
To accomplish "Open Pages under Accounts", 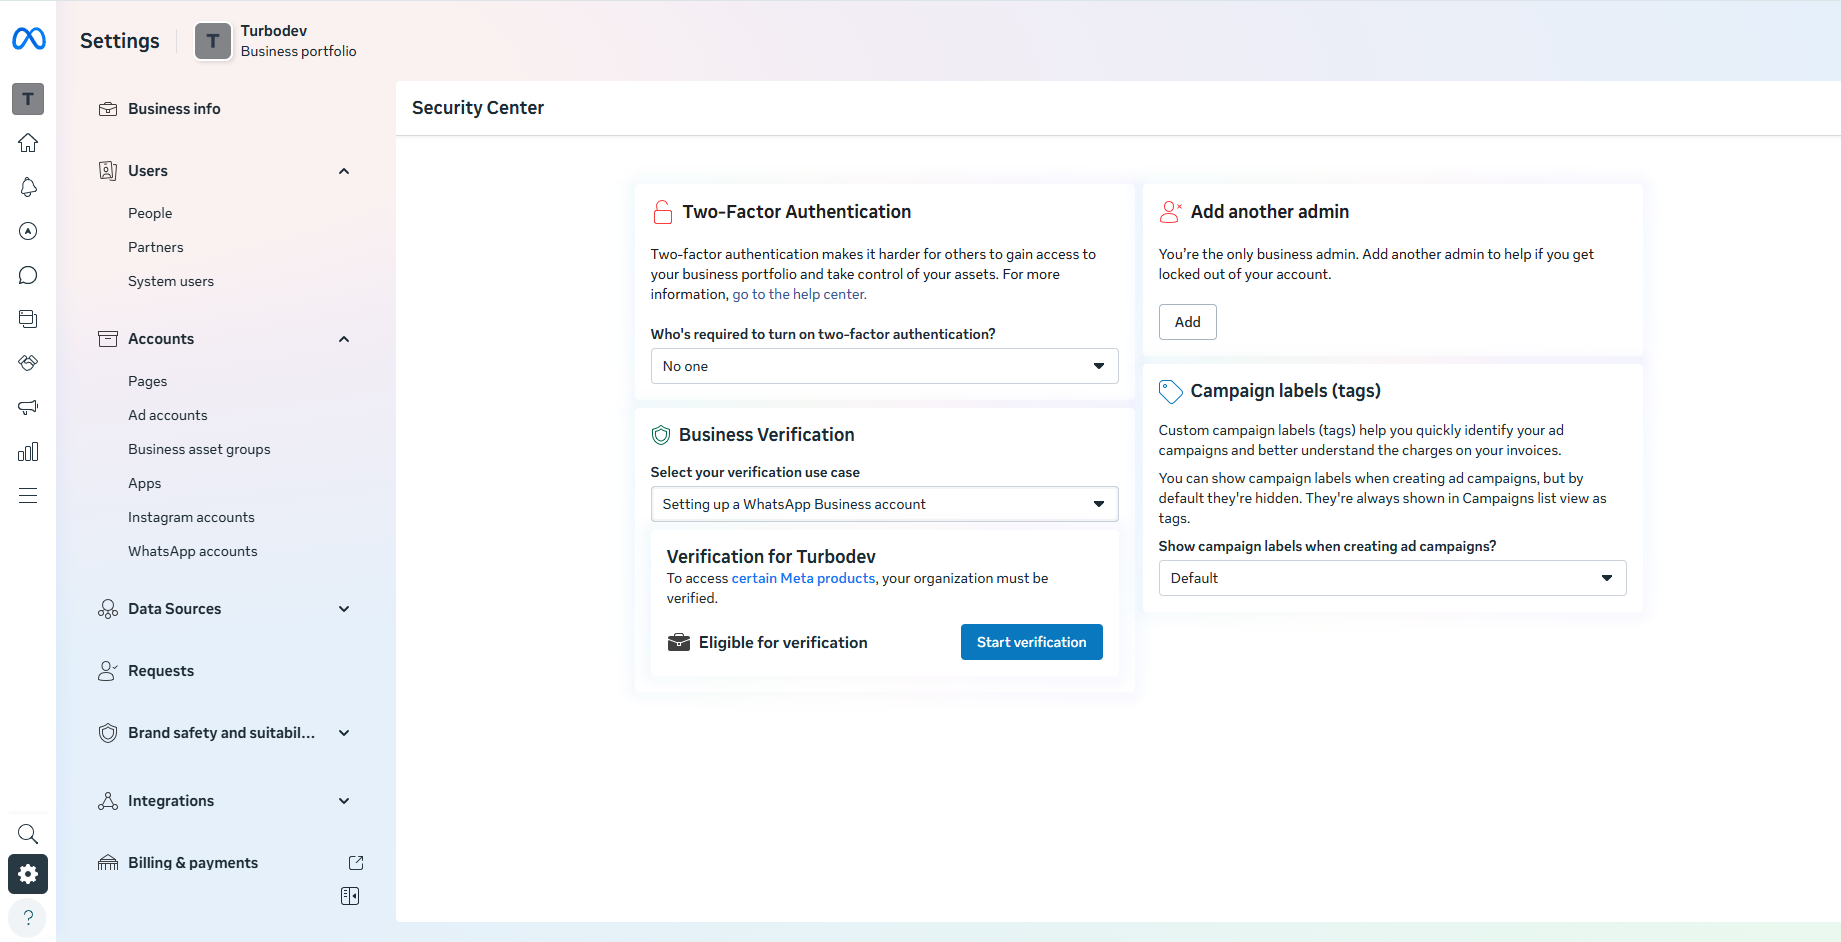I will click(x=147, y=381).
